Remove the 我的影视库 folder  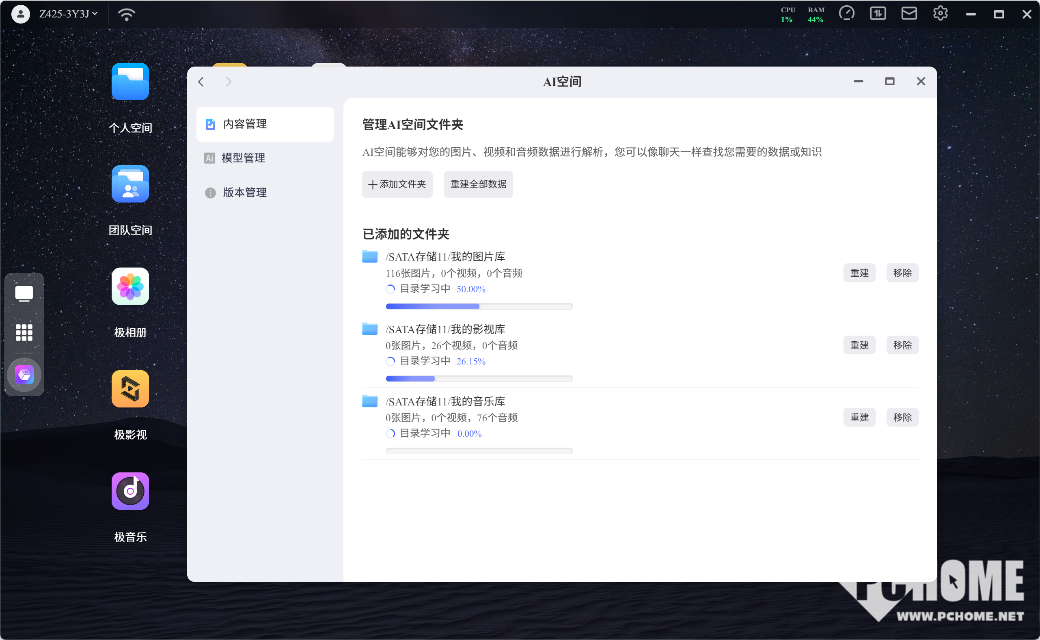pos(902,345)
